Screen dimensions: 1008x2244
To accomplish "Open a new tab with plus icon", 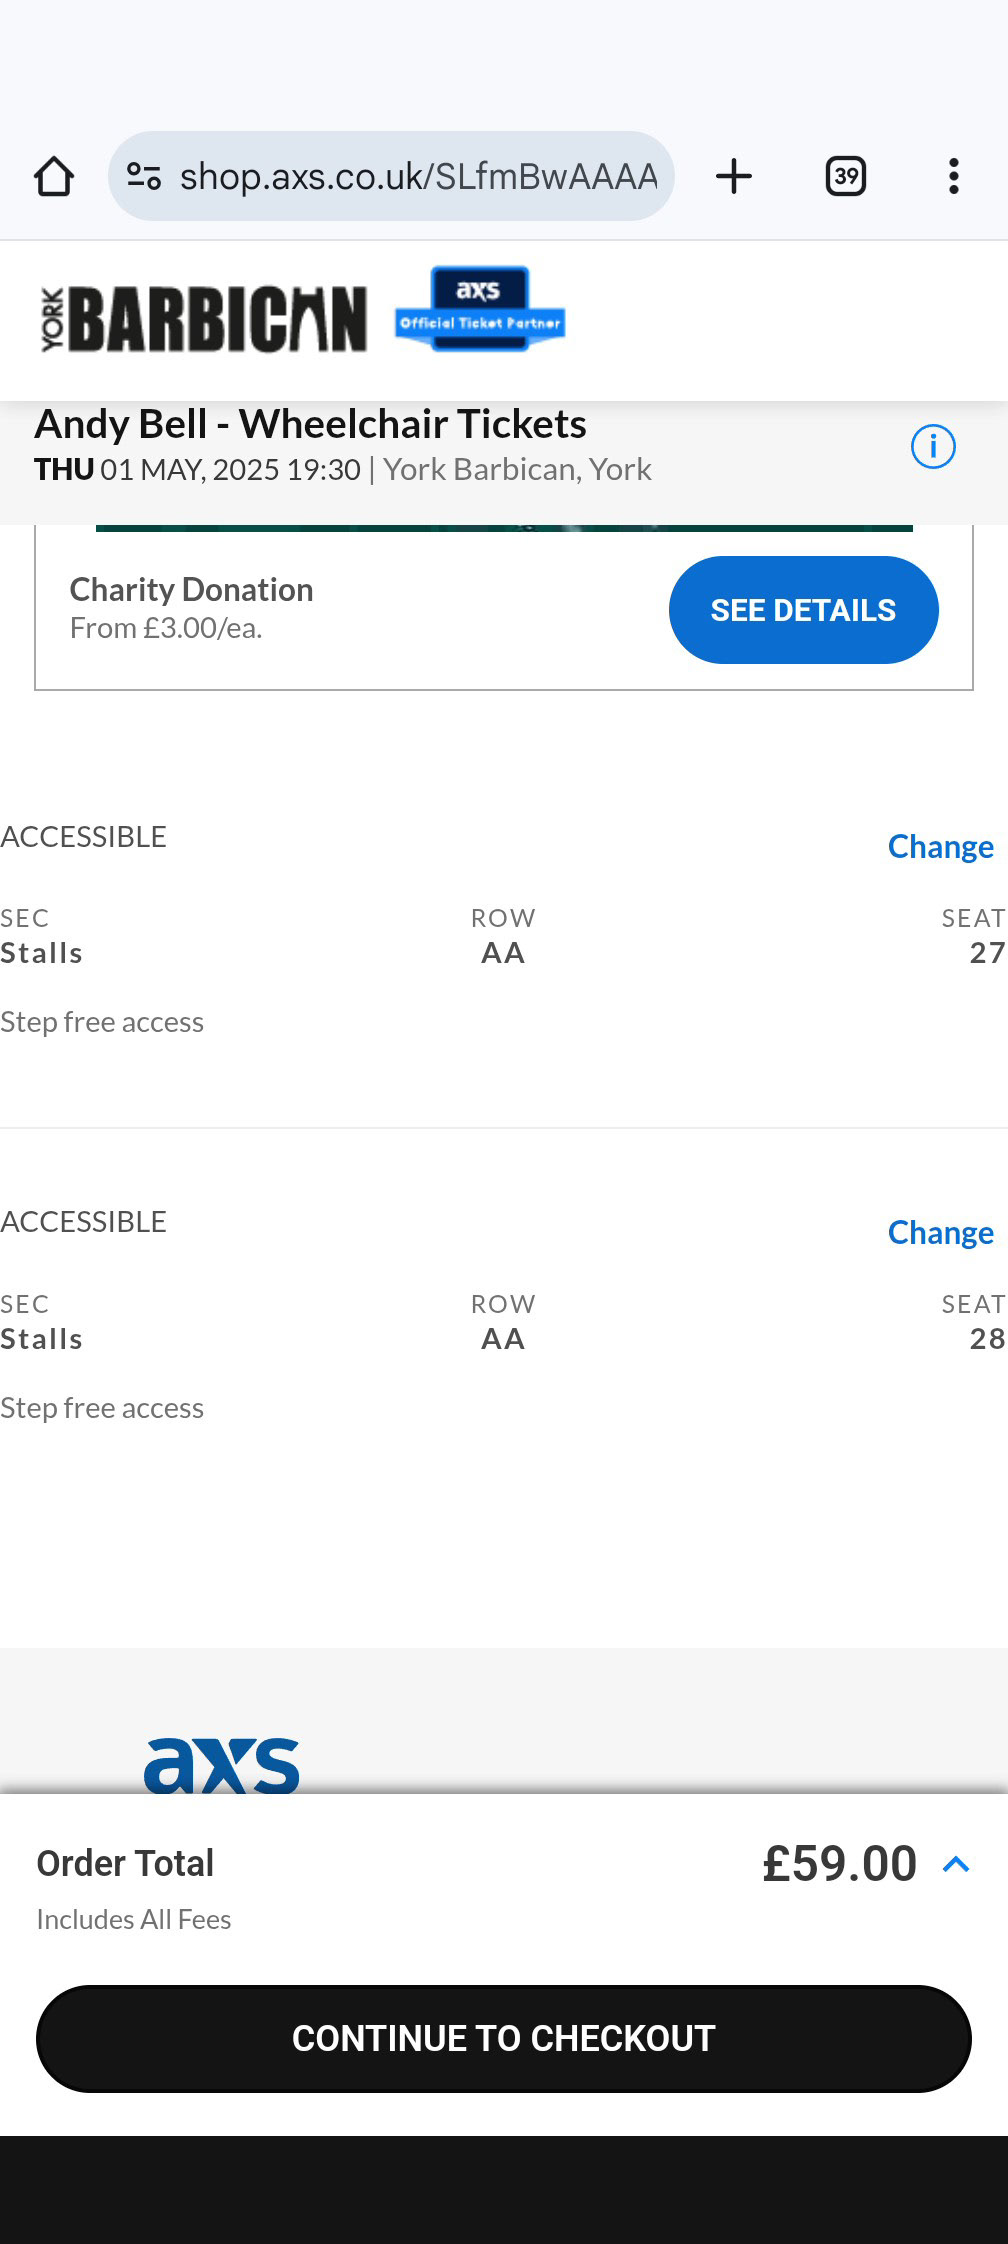I will (734, 177).
